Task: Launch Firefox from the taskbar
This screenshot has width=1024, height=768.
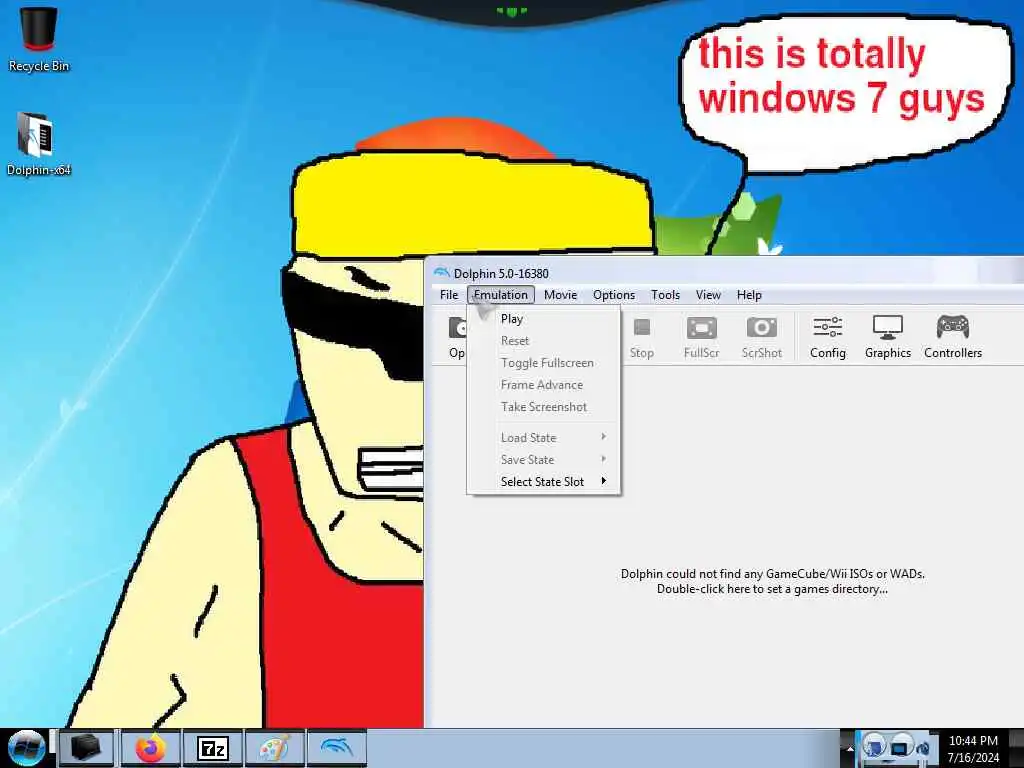Action: (150, 748)
